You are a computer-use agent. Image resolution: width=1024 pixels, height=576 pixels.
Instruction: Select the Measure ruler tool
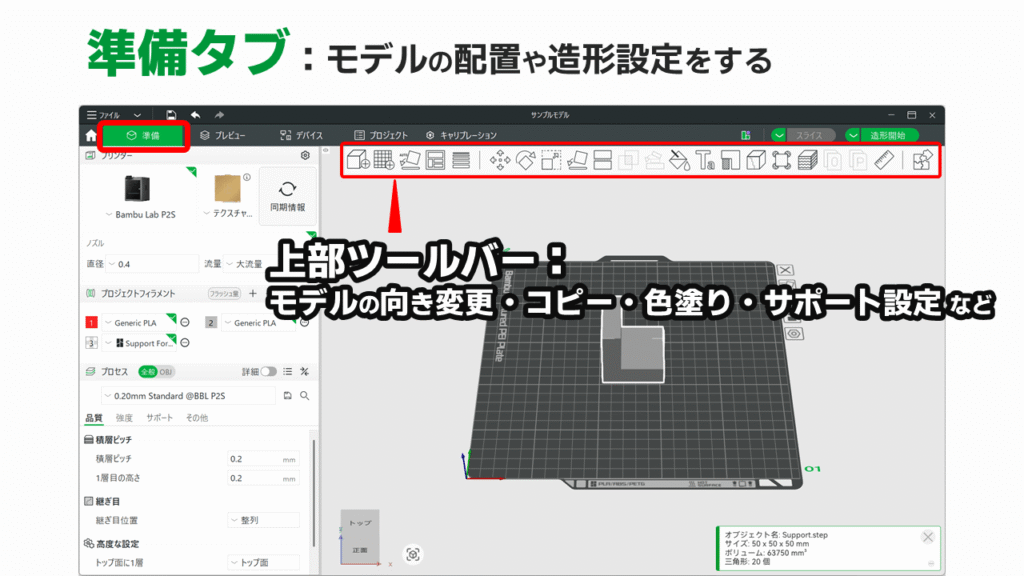(883, 160)
